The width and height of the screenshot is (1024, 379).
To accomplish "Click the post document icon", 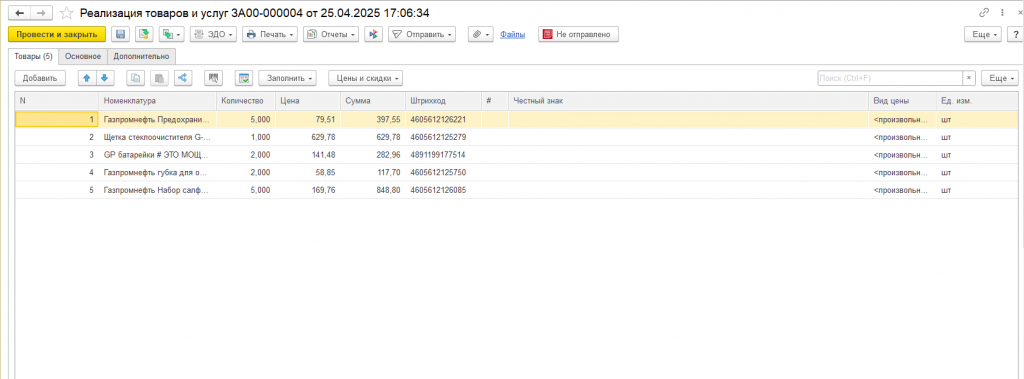I will [x=144, y=34].
